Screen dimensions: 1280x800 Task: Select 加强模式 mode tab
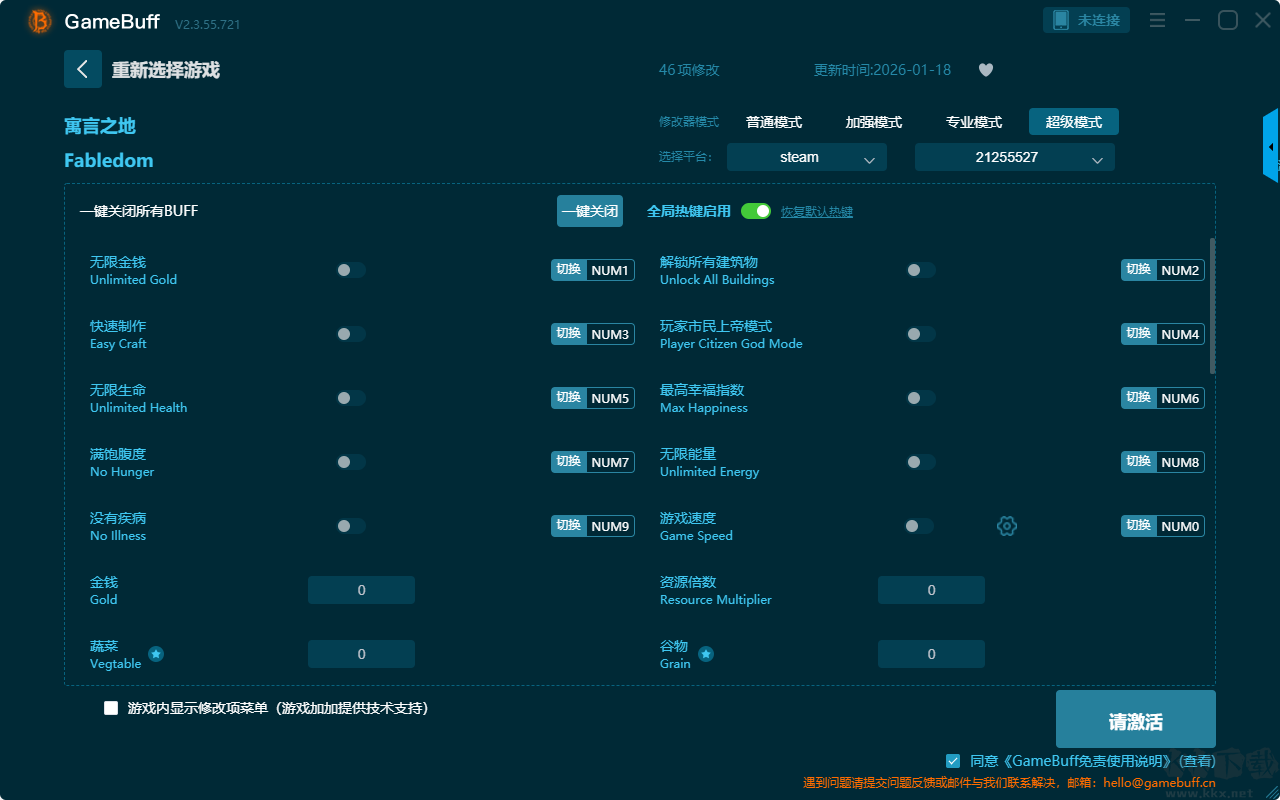click(x=874, y=122)
